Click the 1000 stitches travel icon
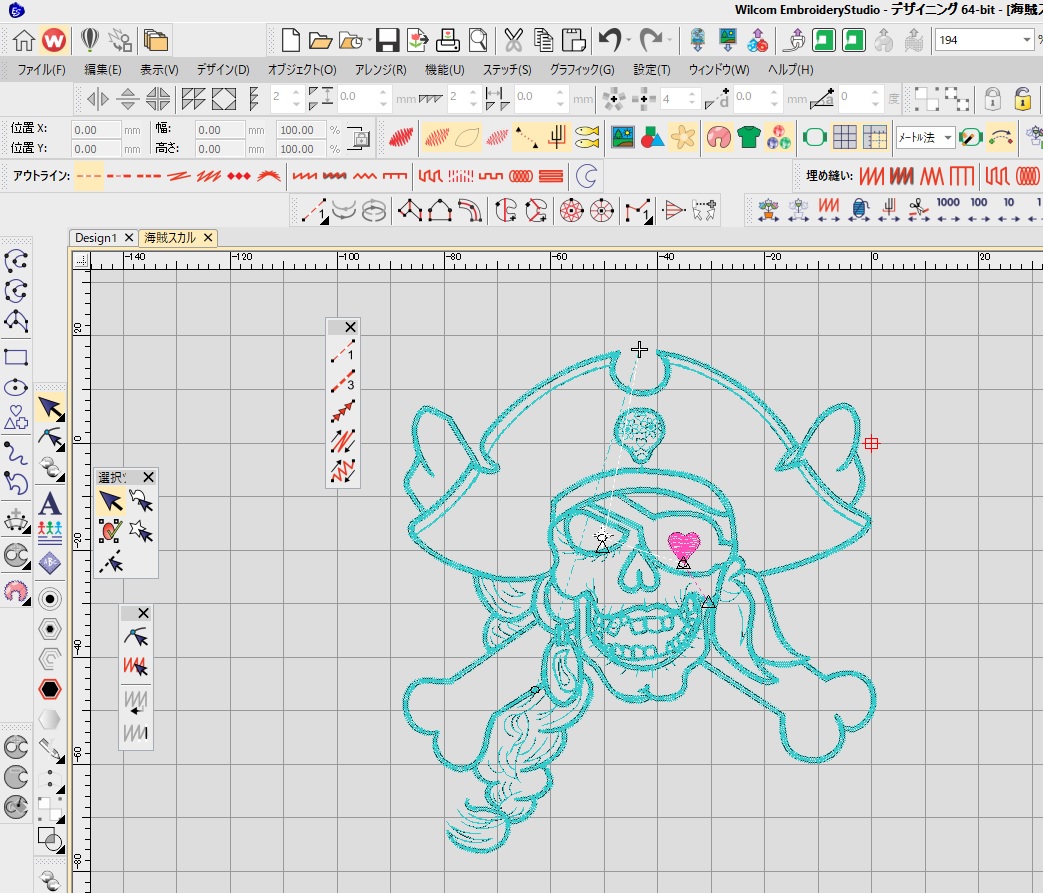The width and height of the screenshot is (1043, 893). (x=948, y=209)
